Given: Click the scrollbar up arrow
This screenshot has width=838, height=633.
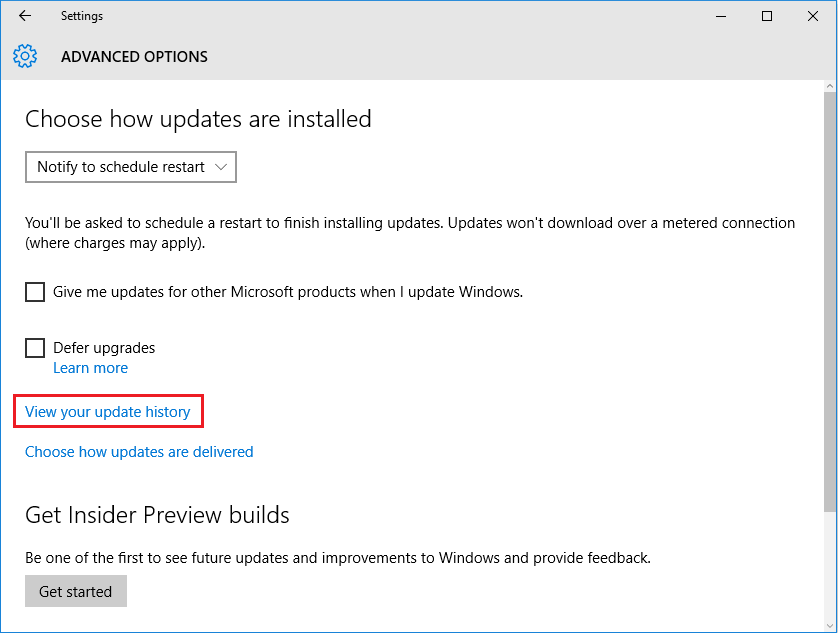Looking at the screenshot, I should (829, 88).
